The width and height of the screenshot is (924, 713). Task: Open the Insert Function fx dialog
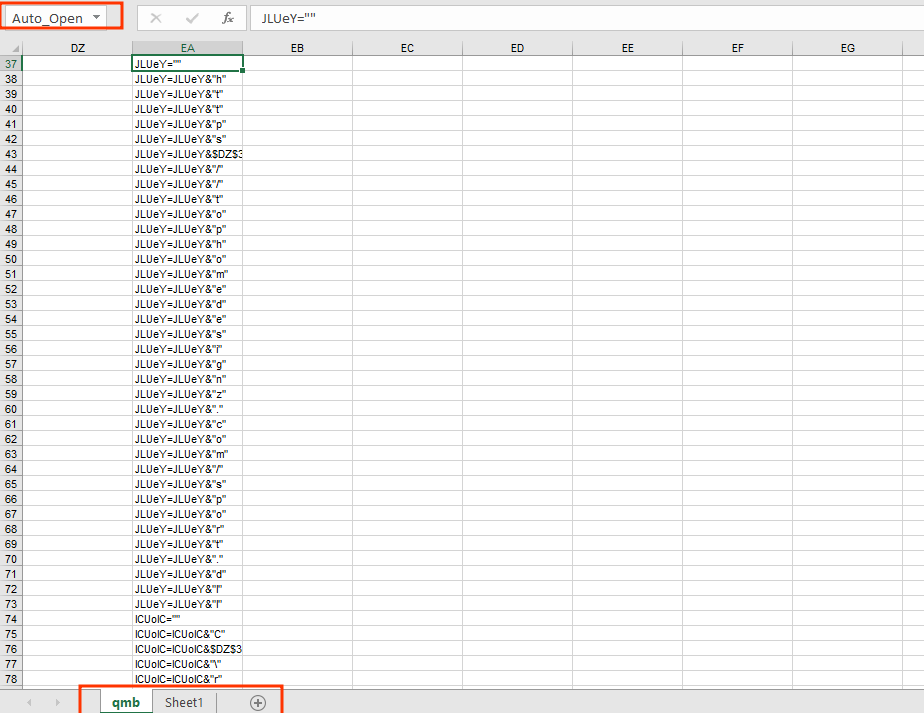[x=228, y=18]
